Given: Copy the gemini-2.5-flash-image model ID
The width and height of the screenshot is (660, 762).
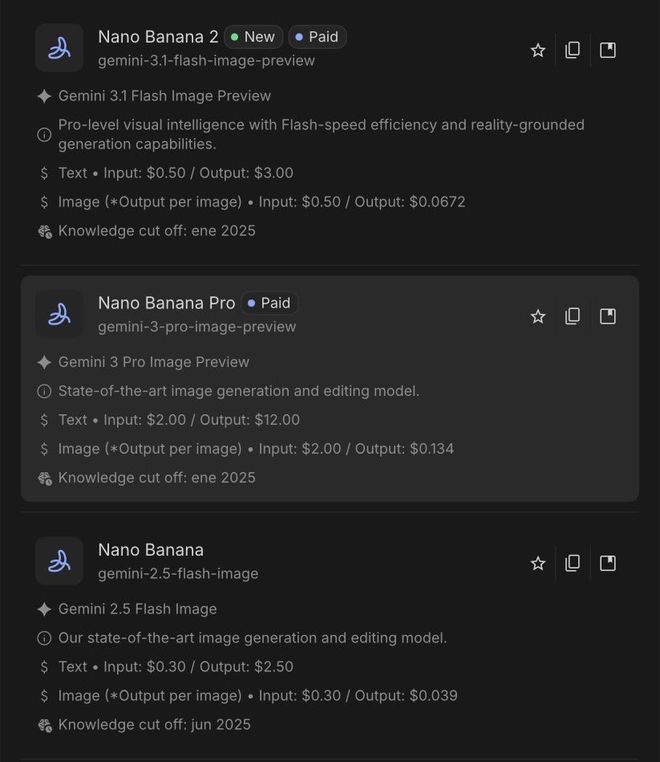Looking at the screenshot, I should (572, 563).
